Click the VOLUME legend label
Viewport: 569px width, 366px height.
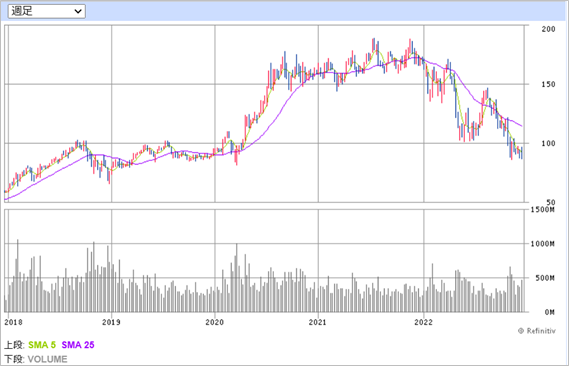click(x=48, y=359)
